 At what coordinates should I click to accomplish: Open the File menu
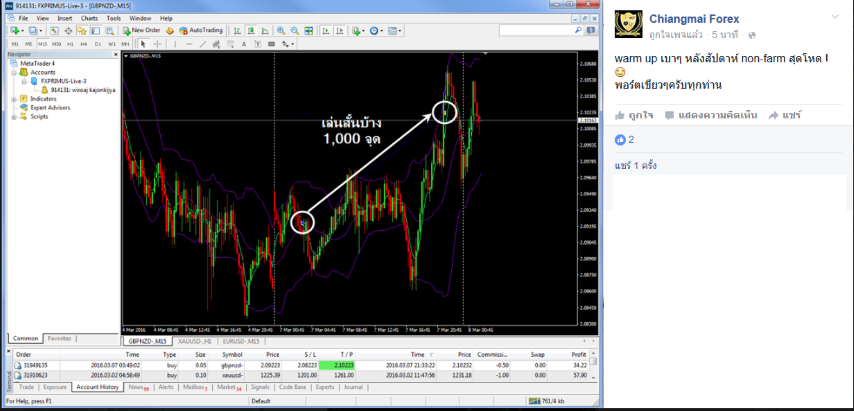pos(23,18)
